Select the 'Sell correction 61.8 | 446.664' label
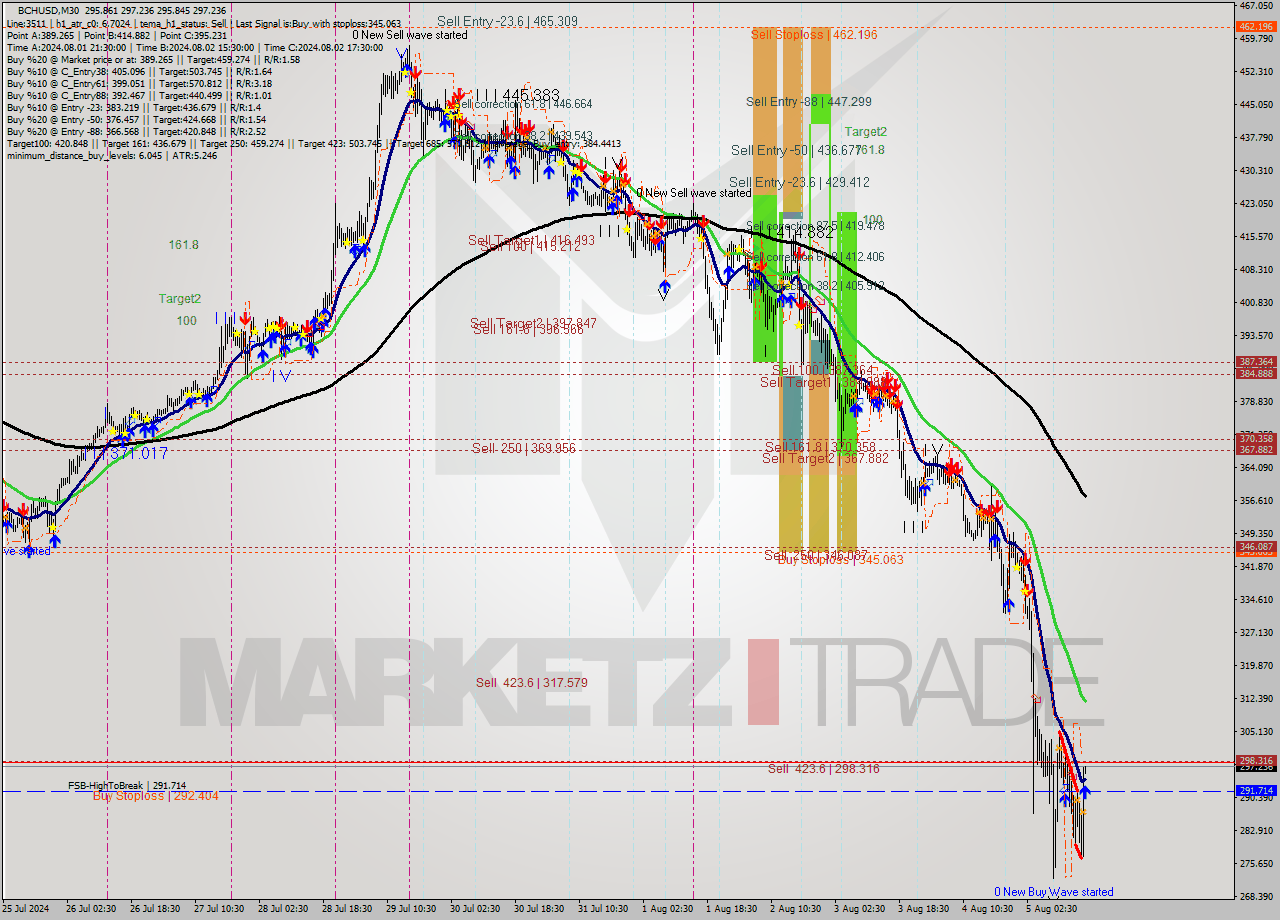Screen dimensions: 1280x920 pos(523,103)
